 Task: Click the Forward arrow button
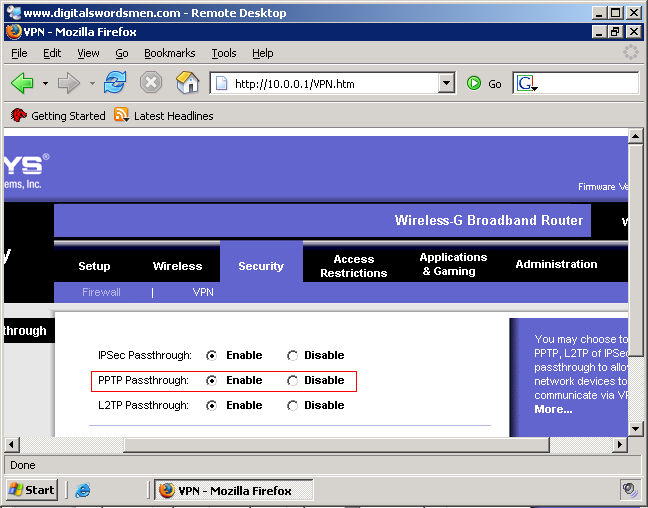(x=68, y=83)
